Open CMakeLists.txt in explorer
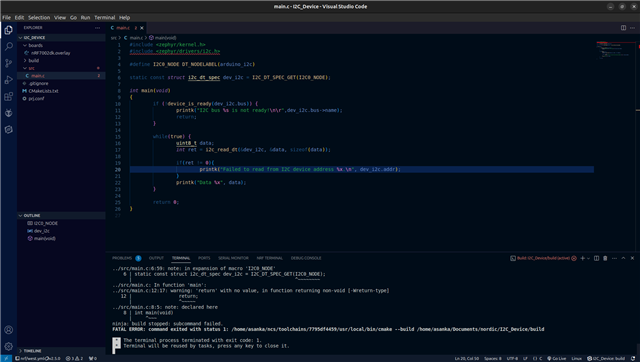The width and height of the screenshot is (640, 362). 61,91
